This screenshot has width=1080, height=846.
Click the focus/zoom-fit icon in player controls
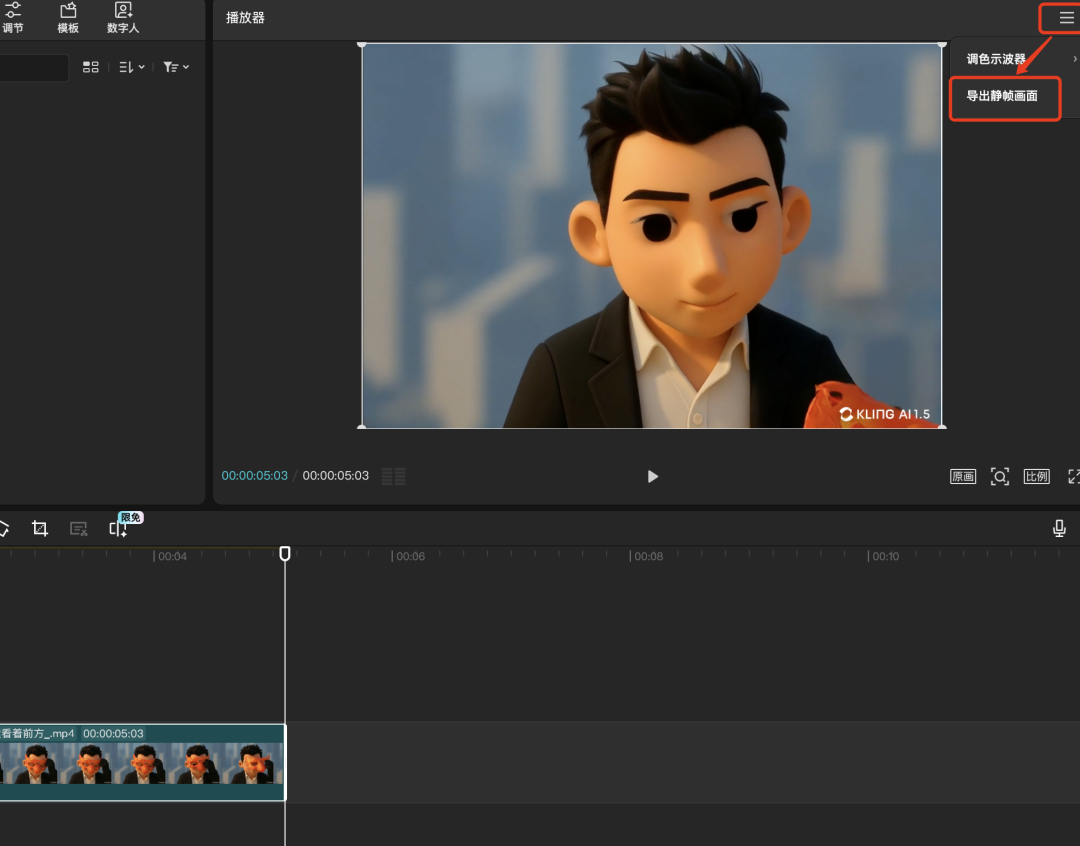[x=1000, y=476]
